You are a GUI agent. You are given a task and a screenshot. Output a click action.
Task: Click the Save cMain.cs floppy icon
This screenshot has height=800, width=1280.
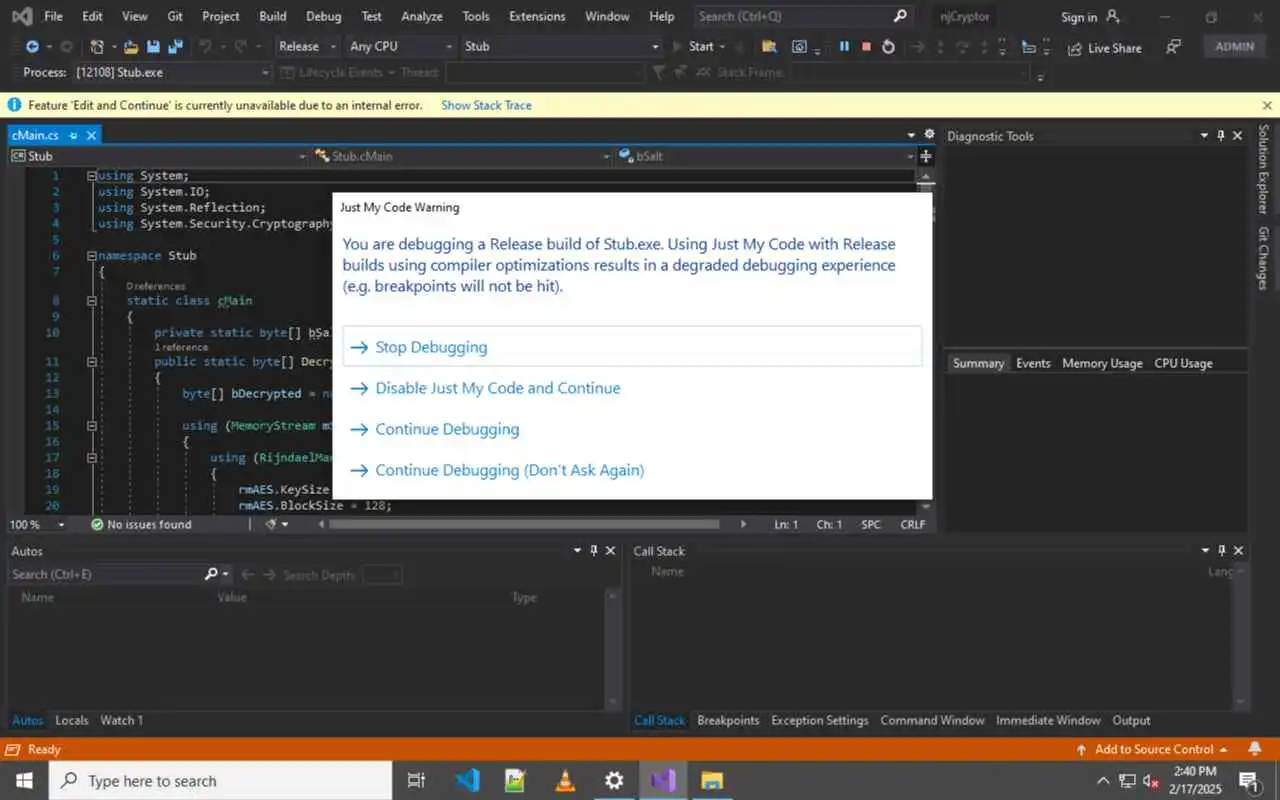tap(154, 46)
